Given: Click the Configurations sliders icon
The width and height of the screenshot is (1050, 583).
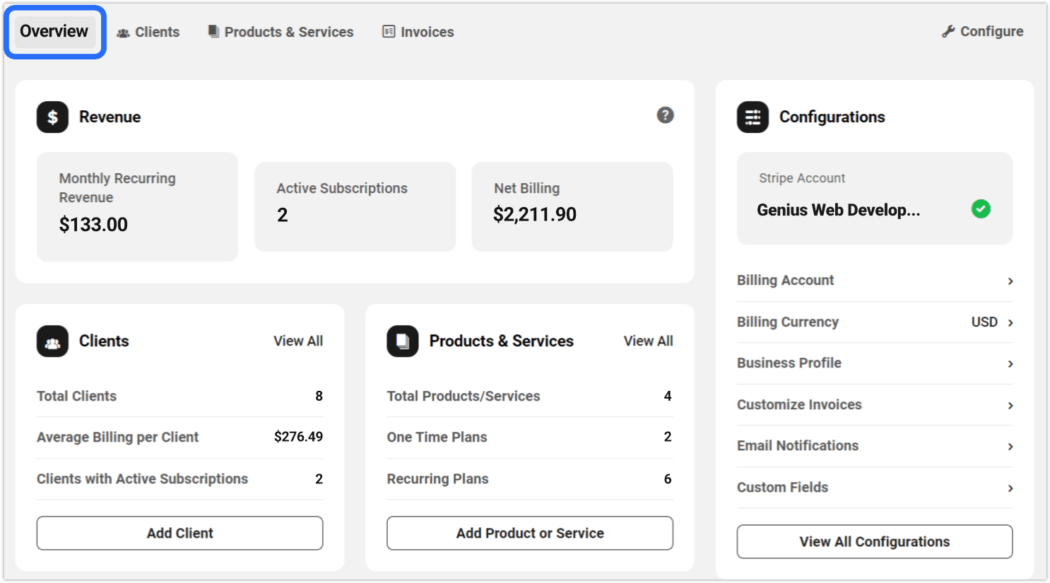Looking at the screenshot, I should coord(753,117).
